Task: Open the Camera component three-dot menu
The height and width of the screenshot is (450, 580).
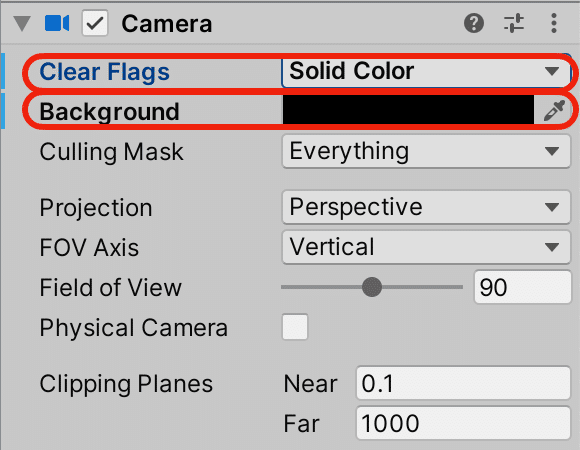Action: [x=554, y=23]
